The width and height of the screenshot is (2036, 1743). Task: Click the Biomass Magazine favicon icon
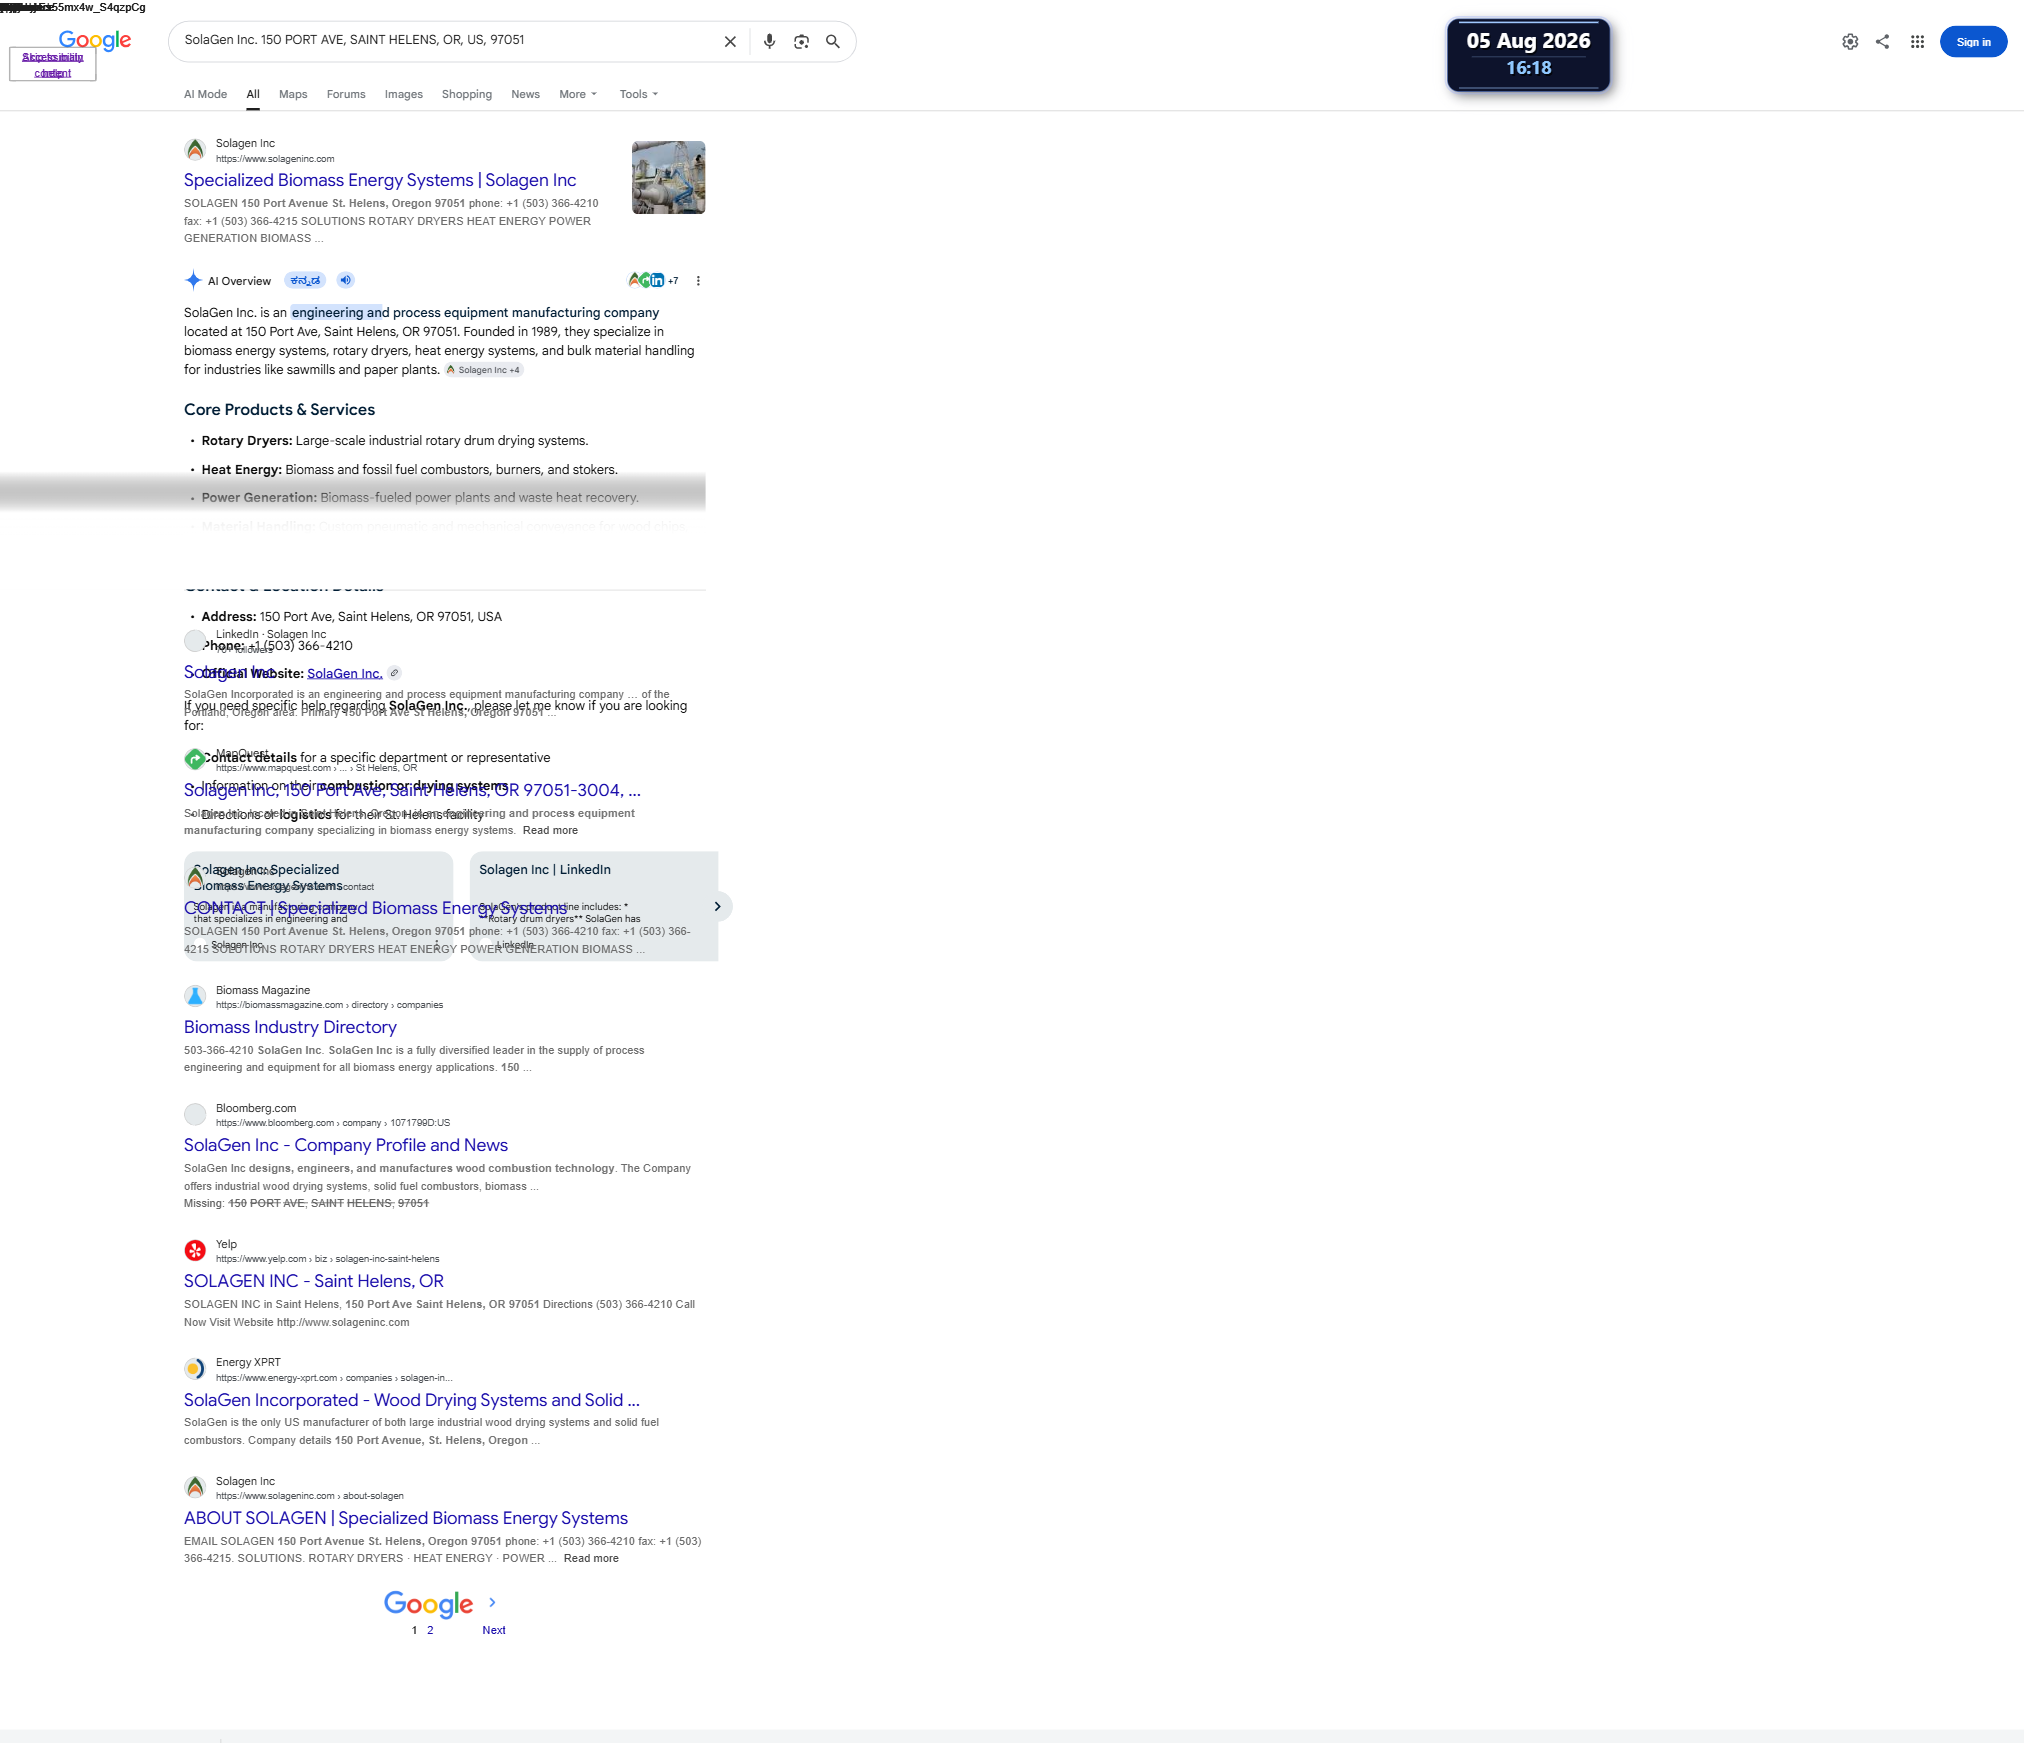pyautogui.click(x=195, y=996)
